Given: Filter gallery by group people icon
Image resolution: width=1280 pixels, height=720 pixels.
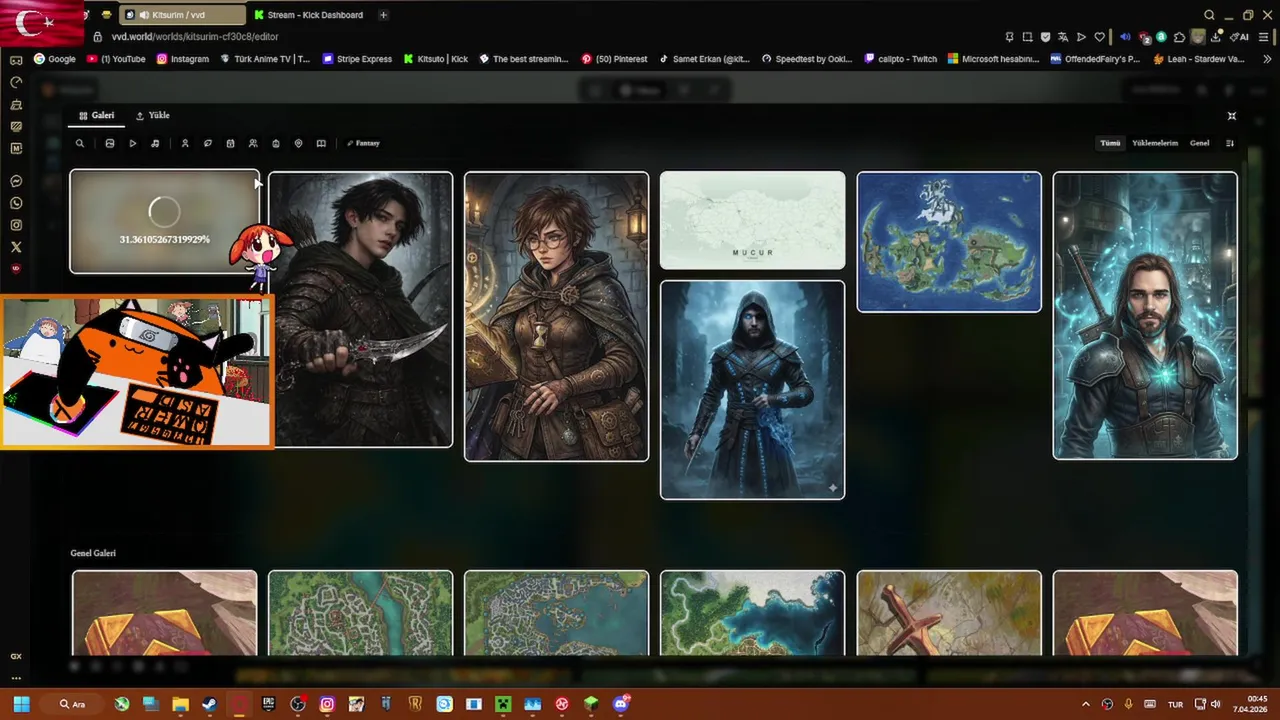Looking at the screenshot, I should pyautogui.click(x=253, y=143).
